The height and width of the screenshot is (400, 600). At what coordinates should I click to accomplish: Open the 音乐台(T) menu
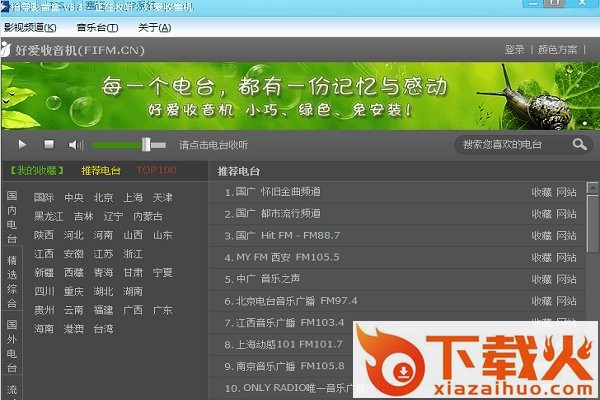(x=97, y=28)
